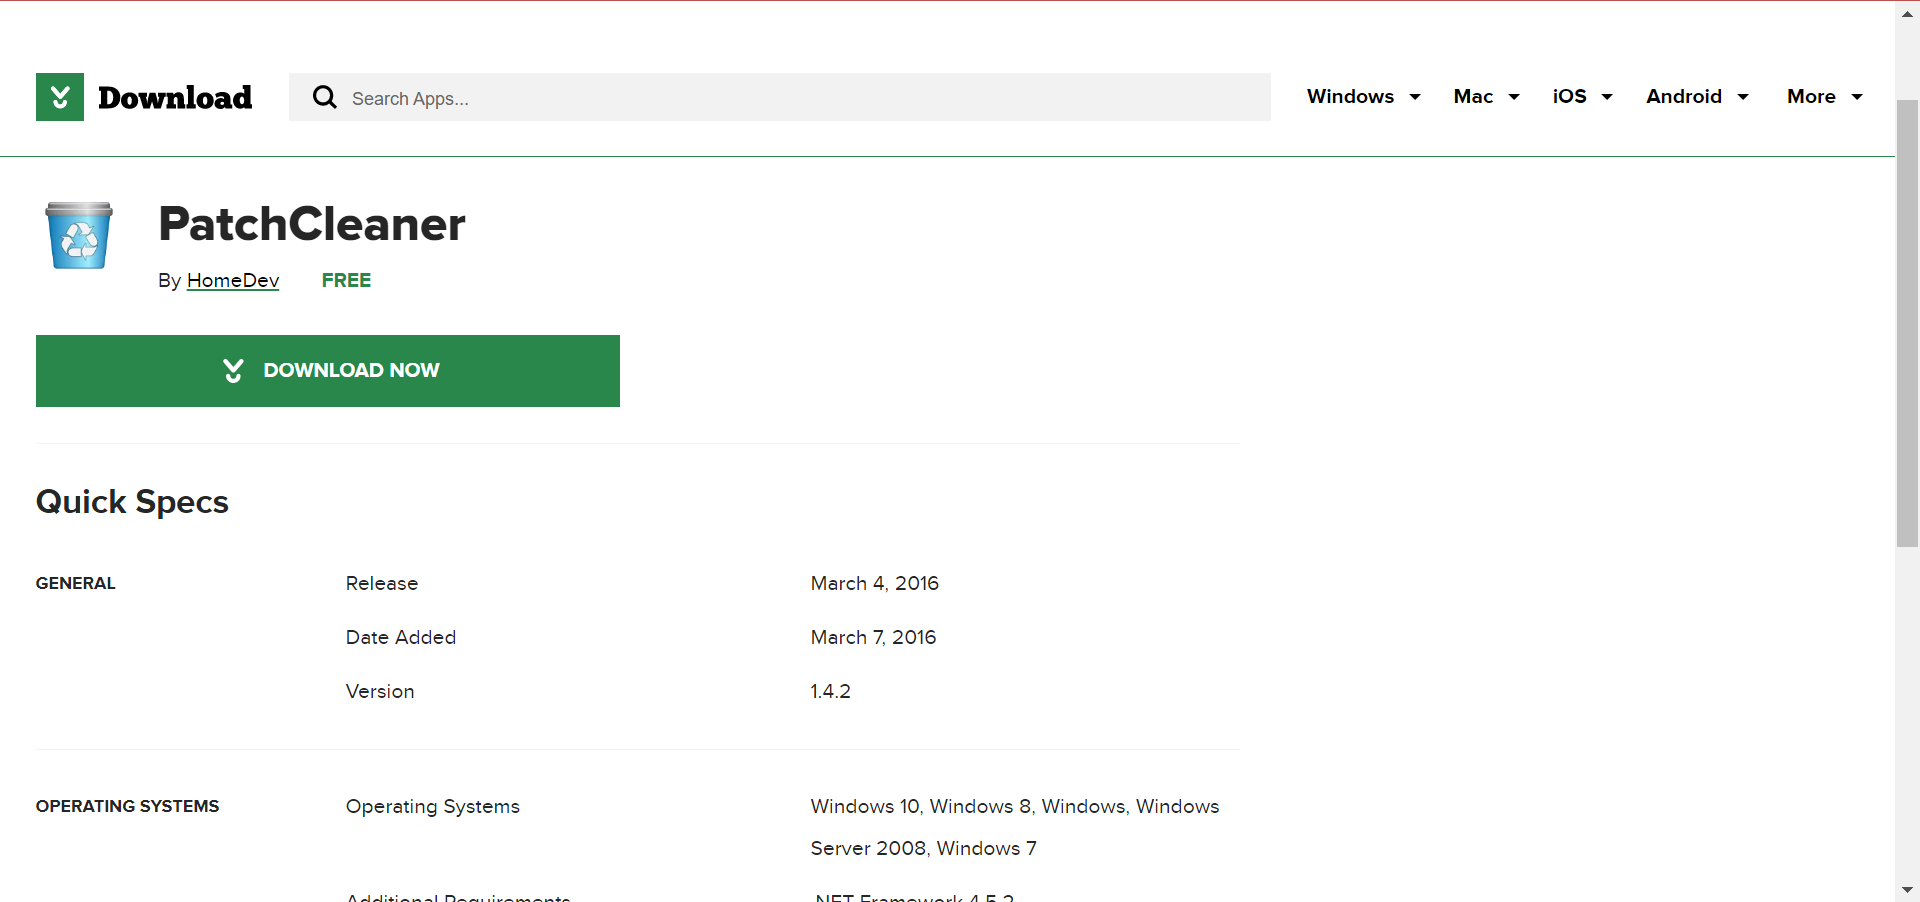Click the Download wordmark in the header

175,97
